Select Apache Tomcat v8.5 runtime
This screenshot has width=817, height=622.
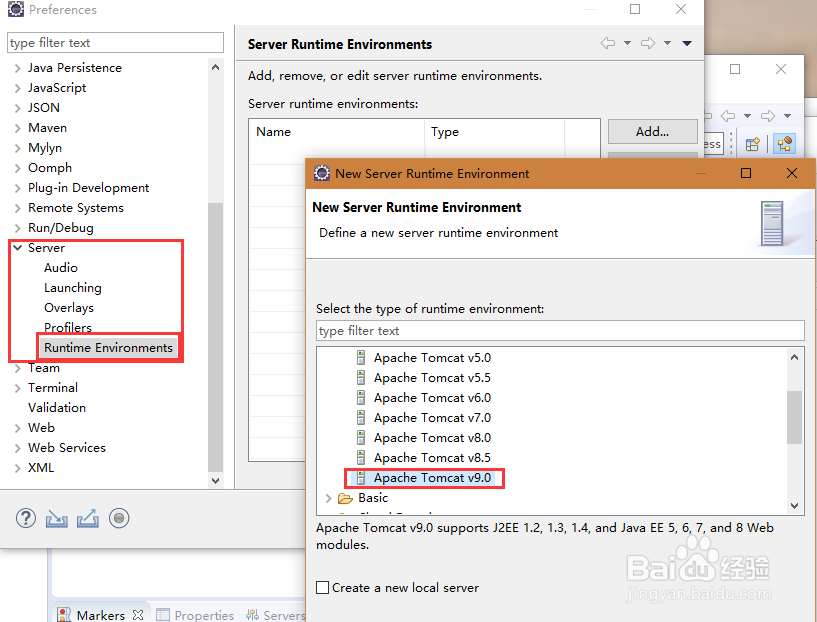click(x=432, y=458)
